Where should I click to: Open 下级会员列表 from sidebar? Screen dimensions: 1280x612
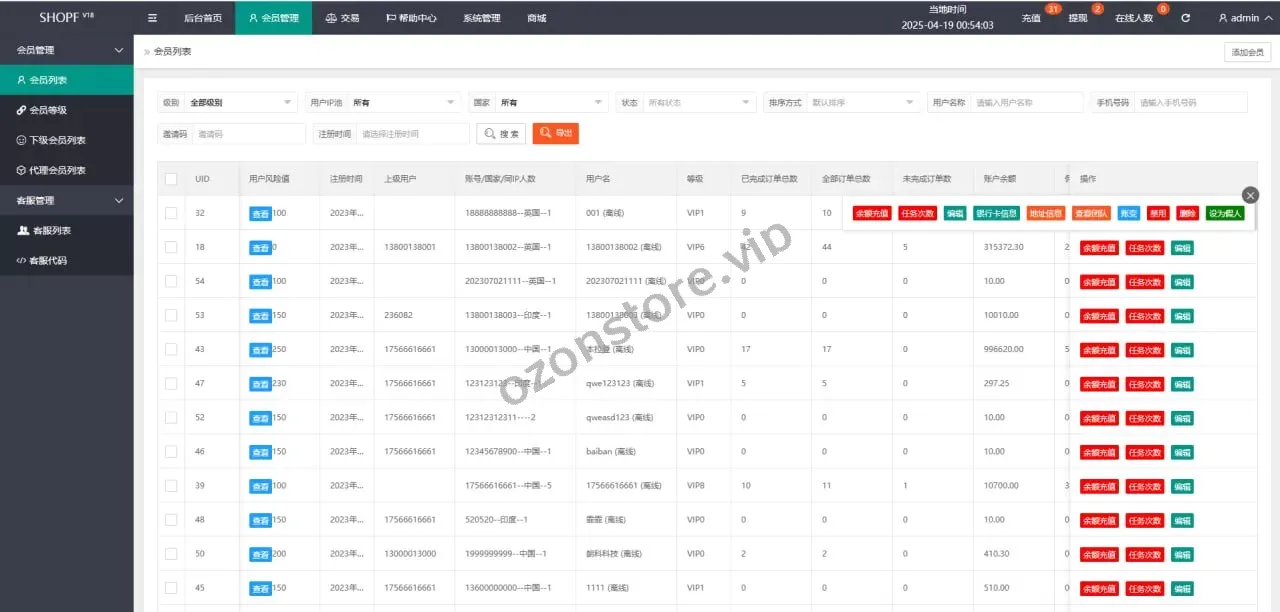(57, 140)
